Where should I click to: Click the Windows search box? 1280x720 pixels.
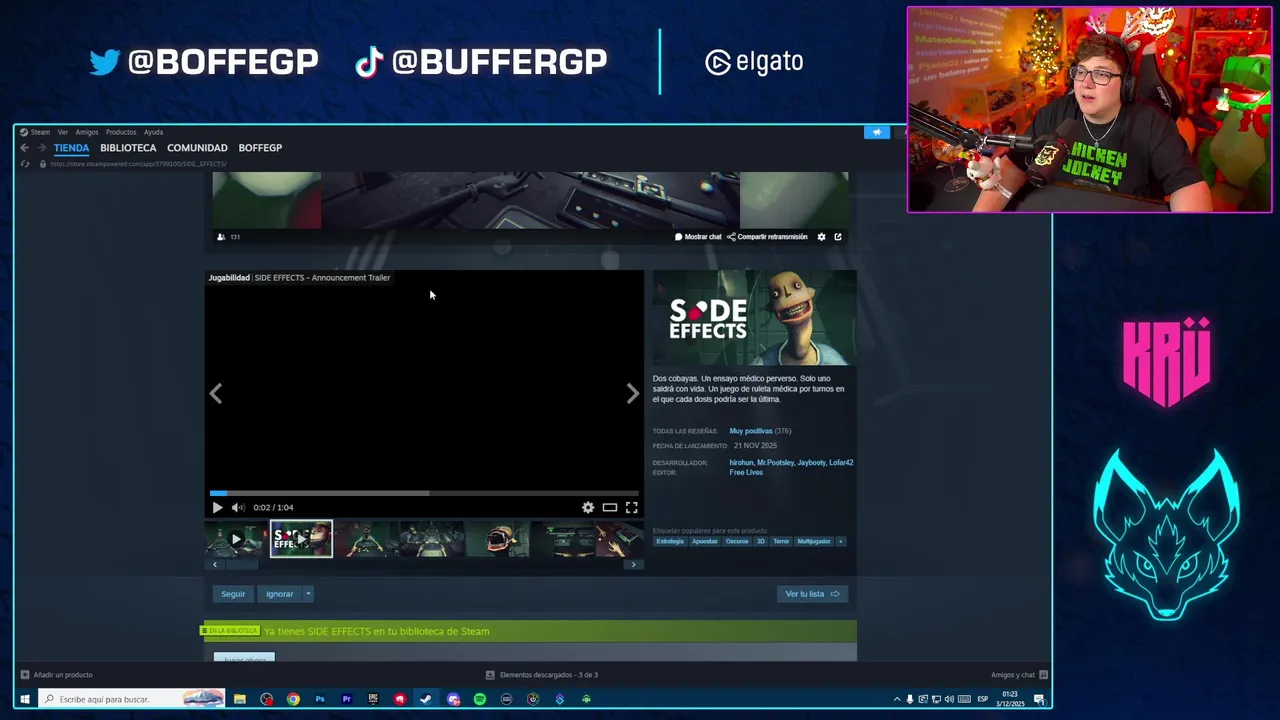pos(132,699)
